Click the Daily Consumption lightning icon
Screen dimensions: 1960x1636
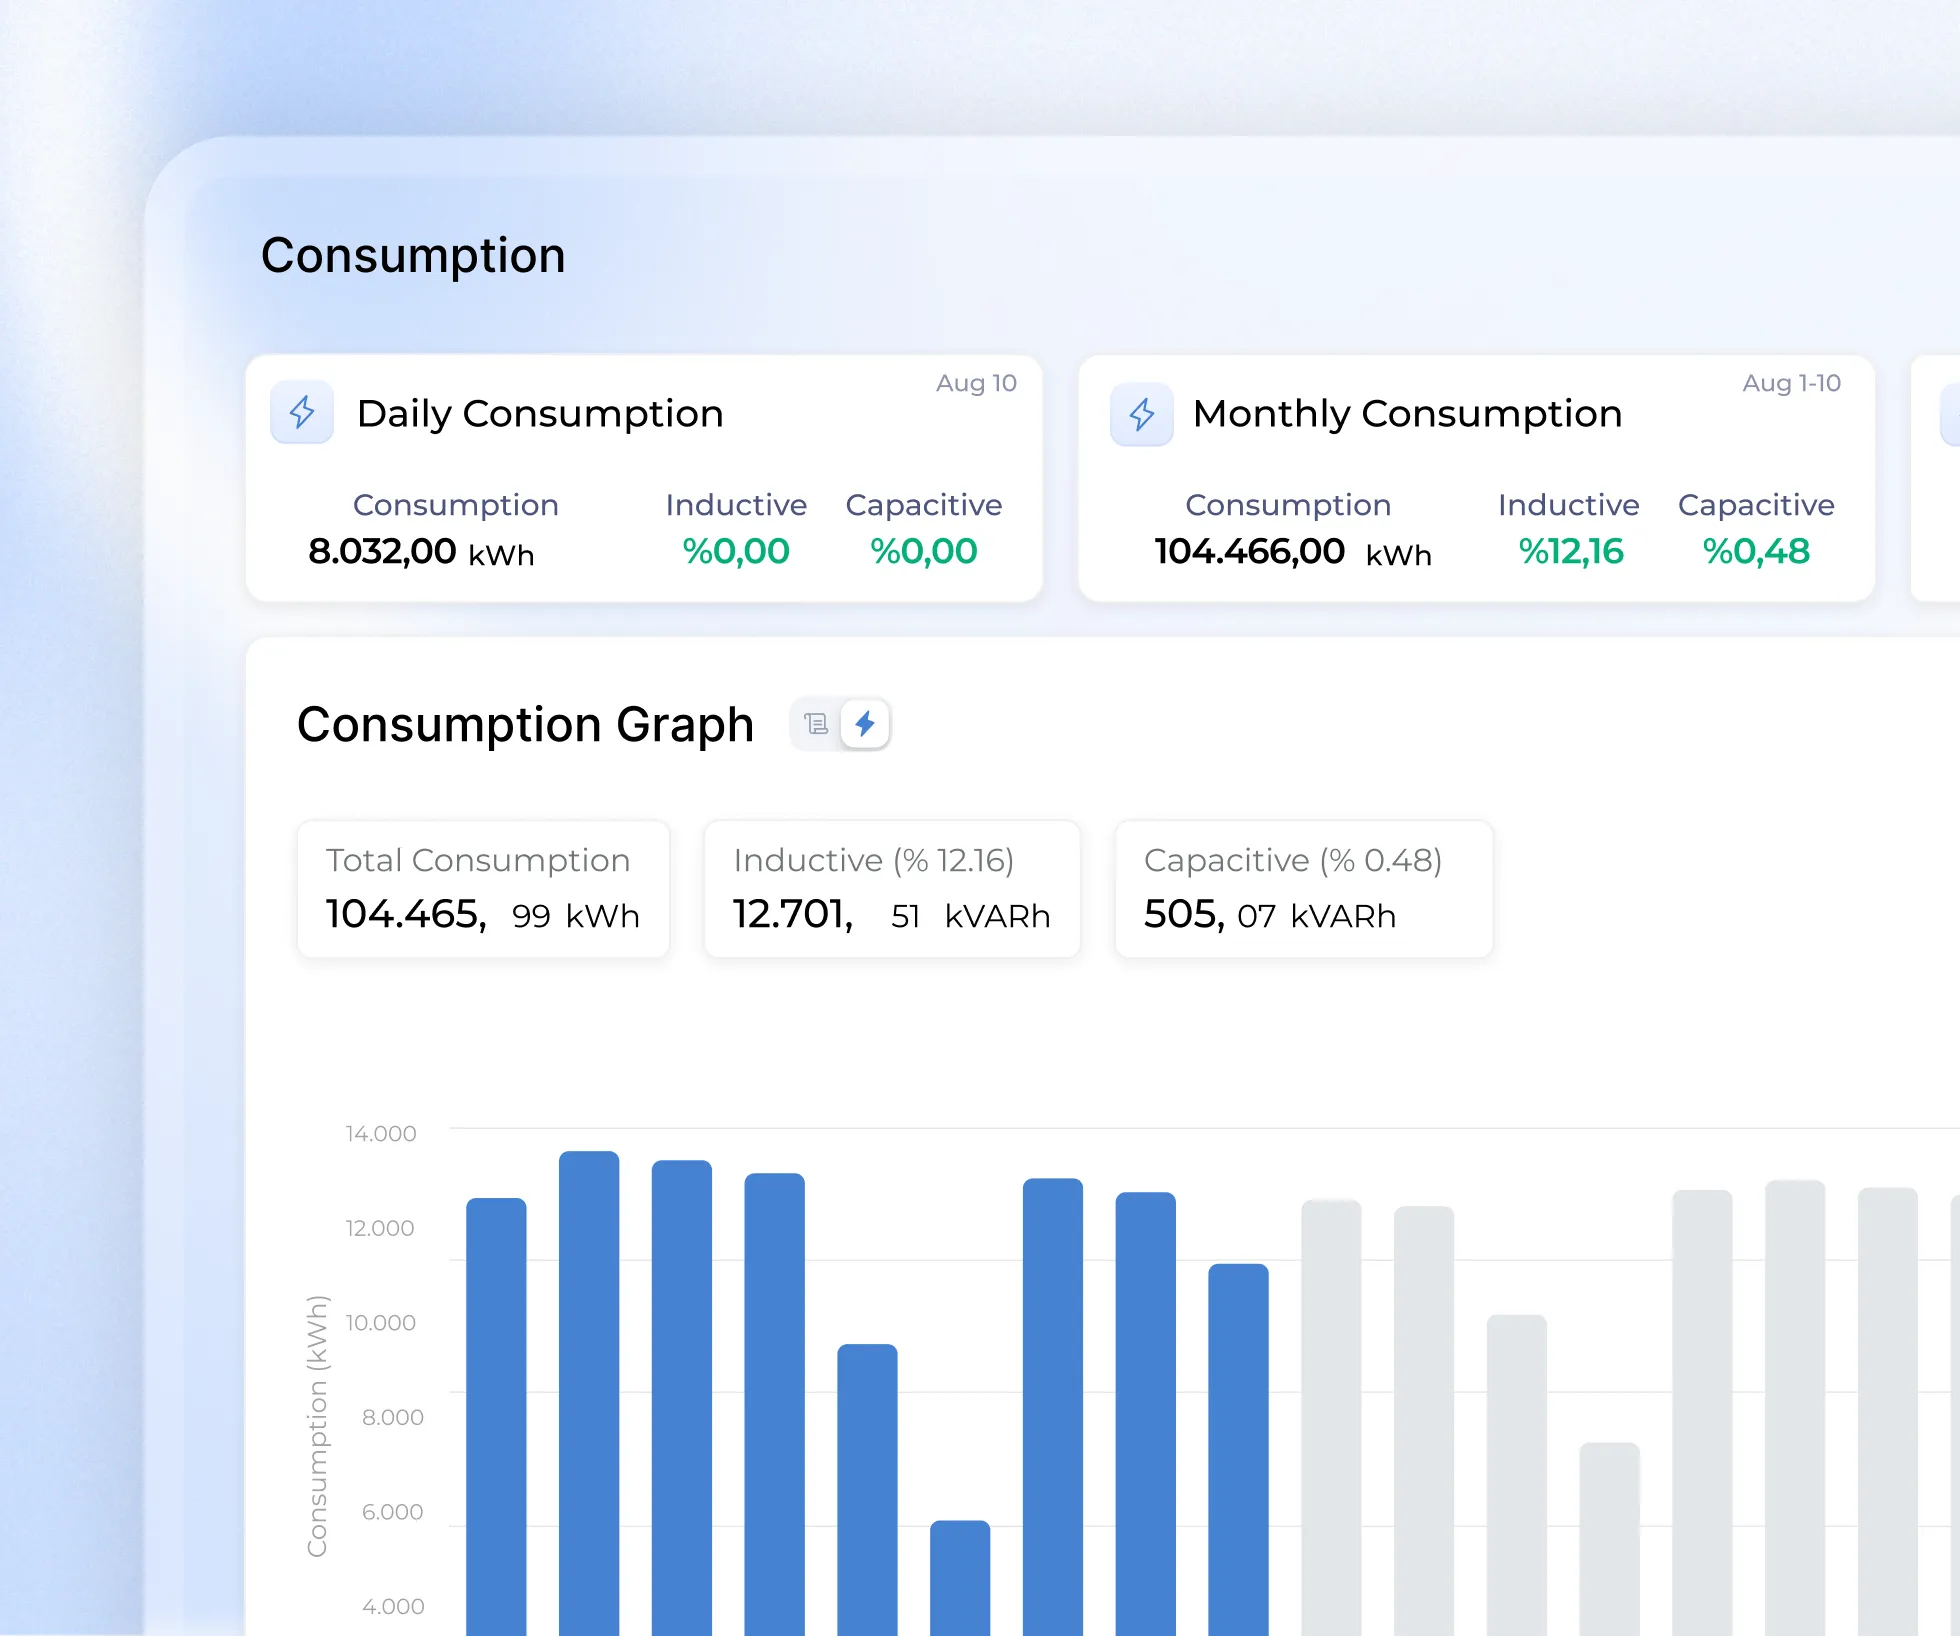point(302,413)
